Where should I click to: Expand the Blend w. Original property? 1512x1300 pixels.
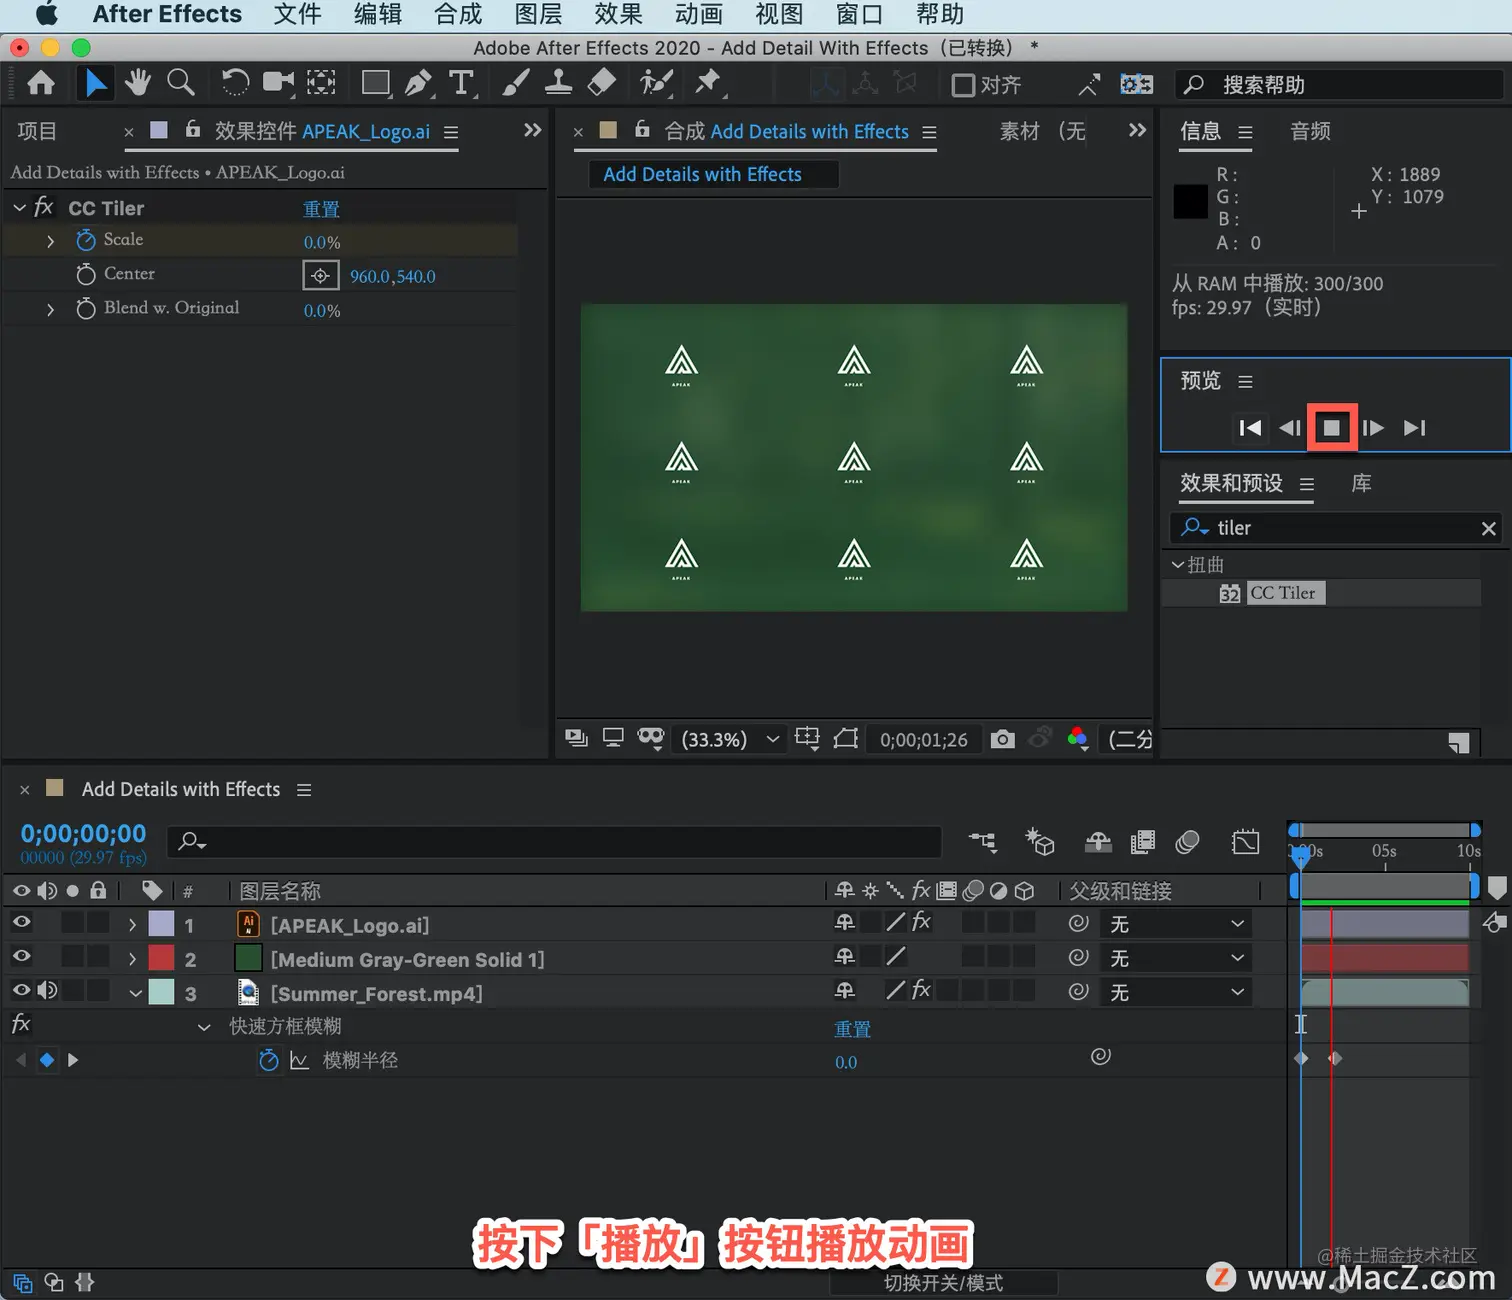coord(50,309)
